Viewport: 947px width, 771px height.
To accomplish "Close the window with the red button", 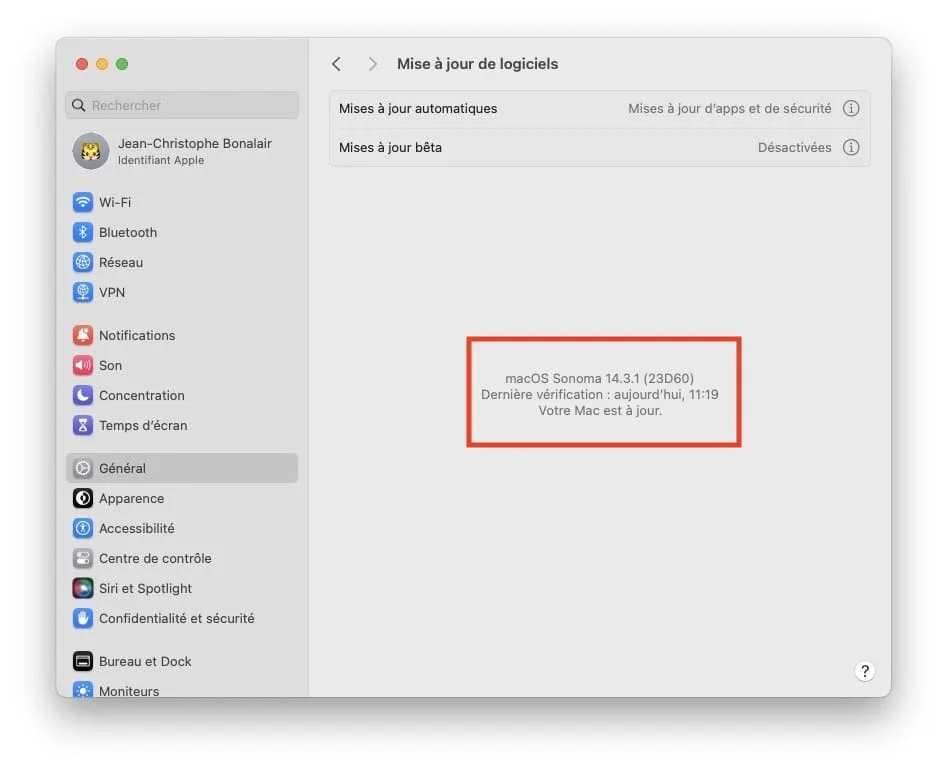I will coord(82,64).
